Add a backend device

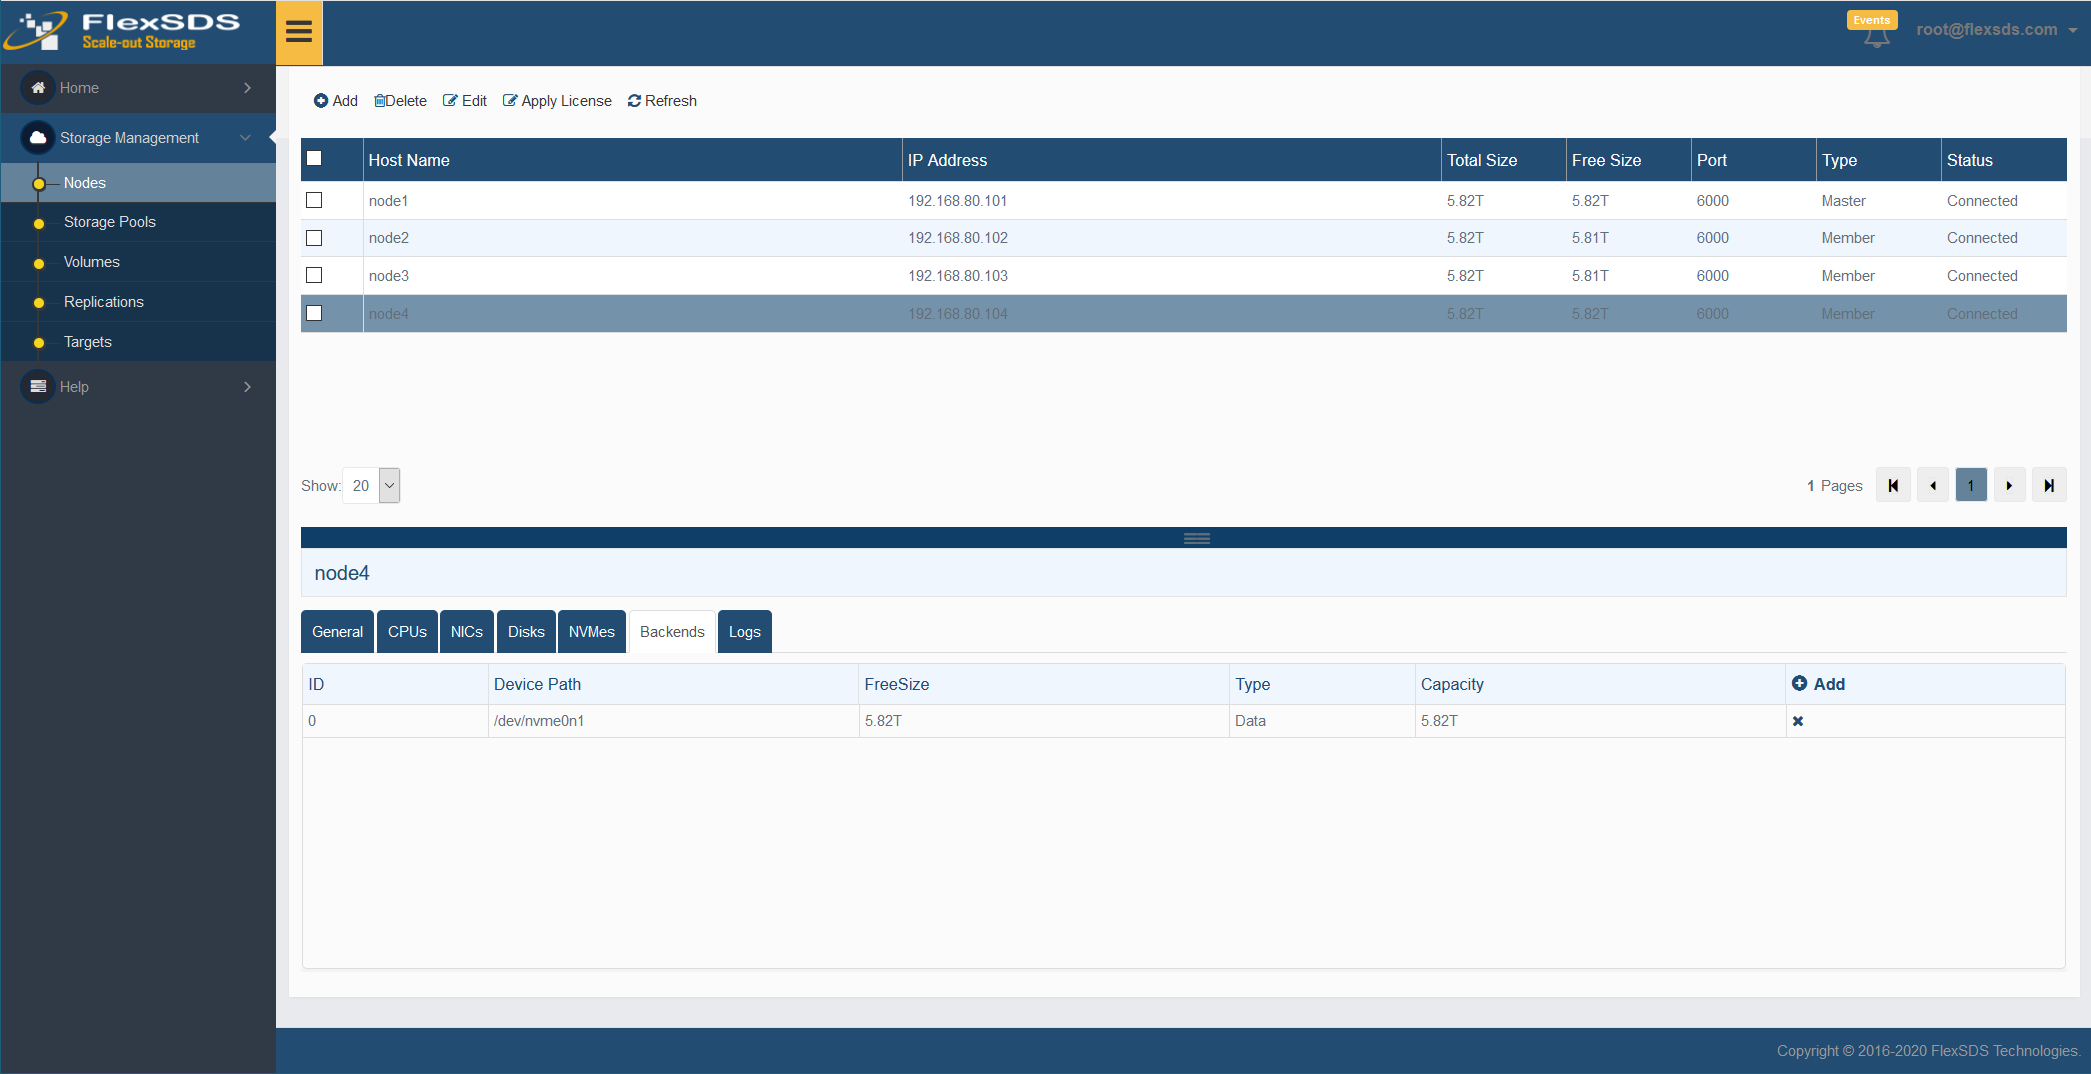(1818, 684)
